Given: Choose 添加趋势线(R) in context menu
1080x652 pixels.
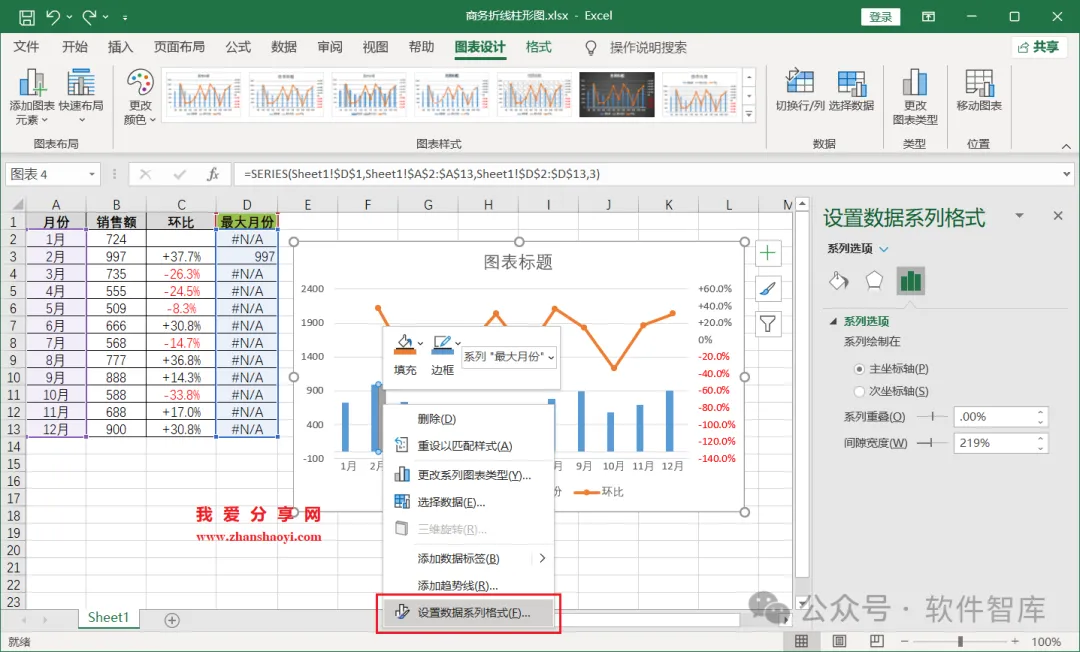Looking at the screenshot, I should [x=468, y=586].
